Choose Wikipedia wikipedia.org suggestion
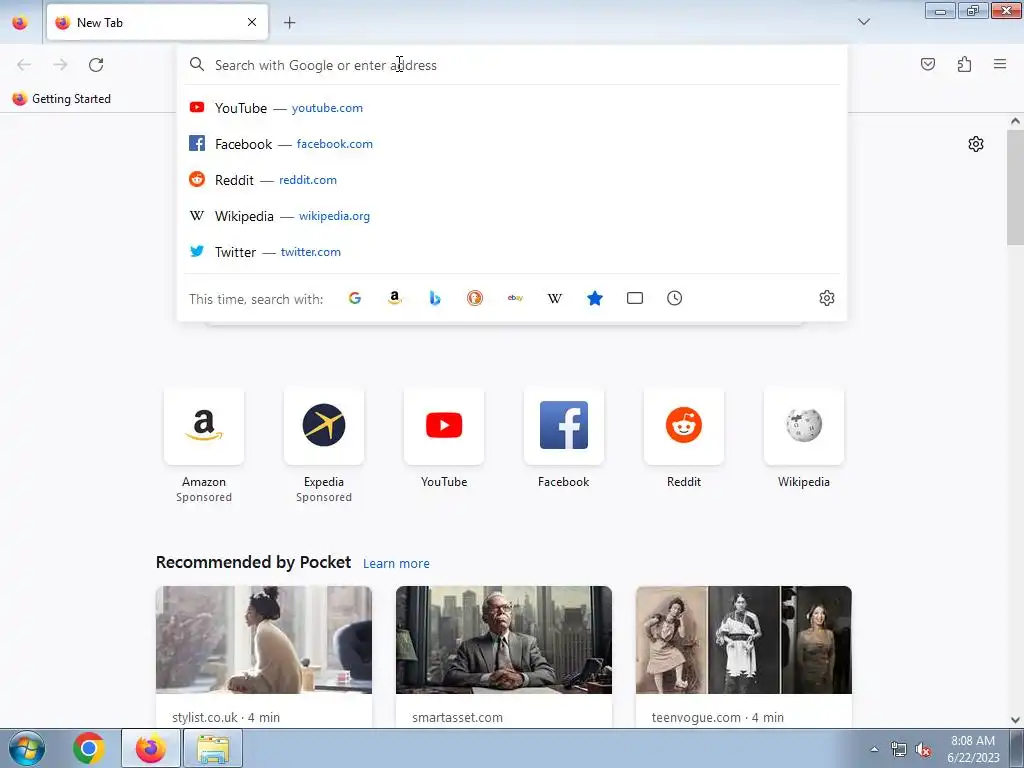The image size is (1024, 768). click(511, 216)
